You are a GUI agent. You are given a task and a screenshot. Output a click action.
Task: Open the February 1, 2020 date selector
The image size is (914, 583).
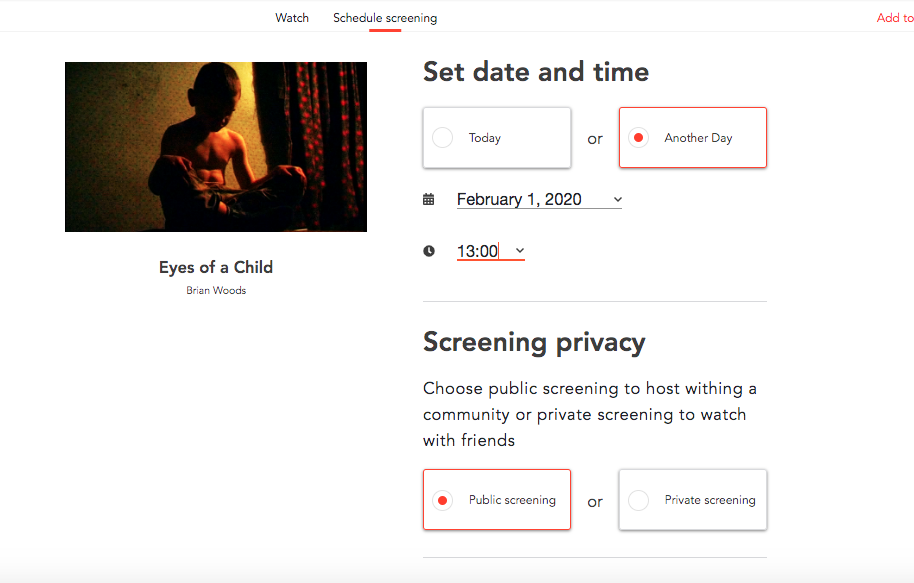click(x=539, y=199)
